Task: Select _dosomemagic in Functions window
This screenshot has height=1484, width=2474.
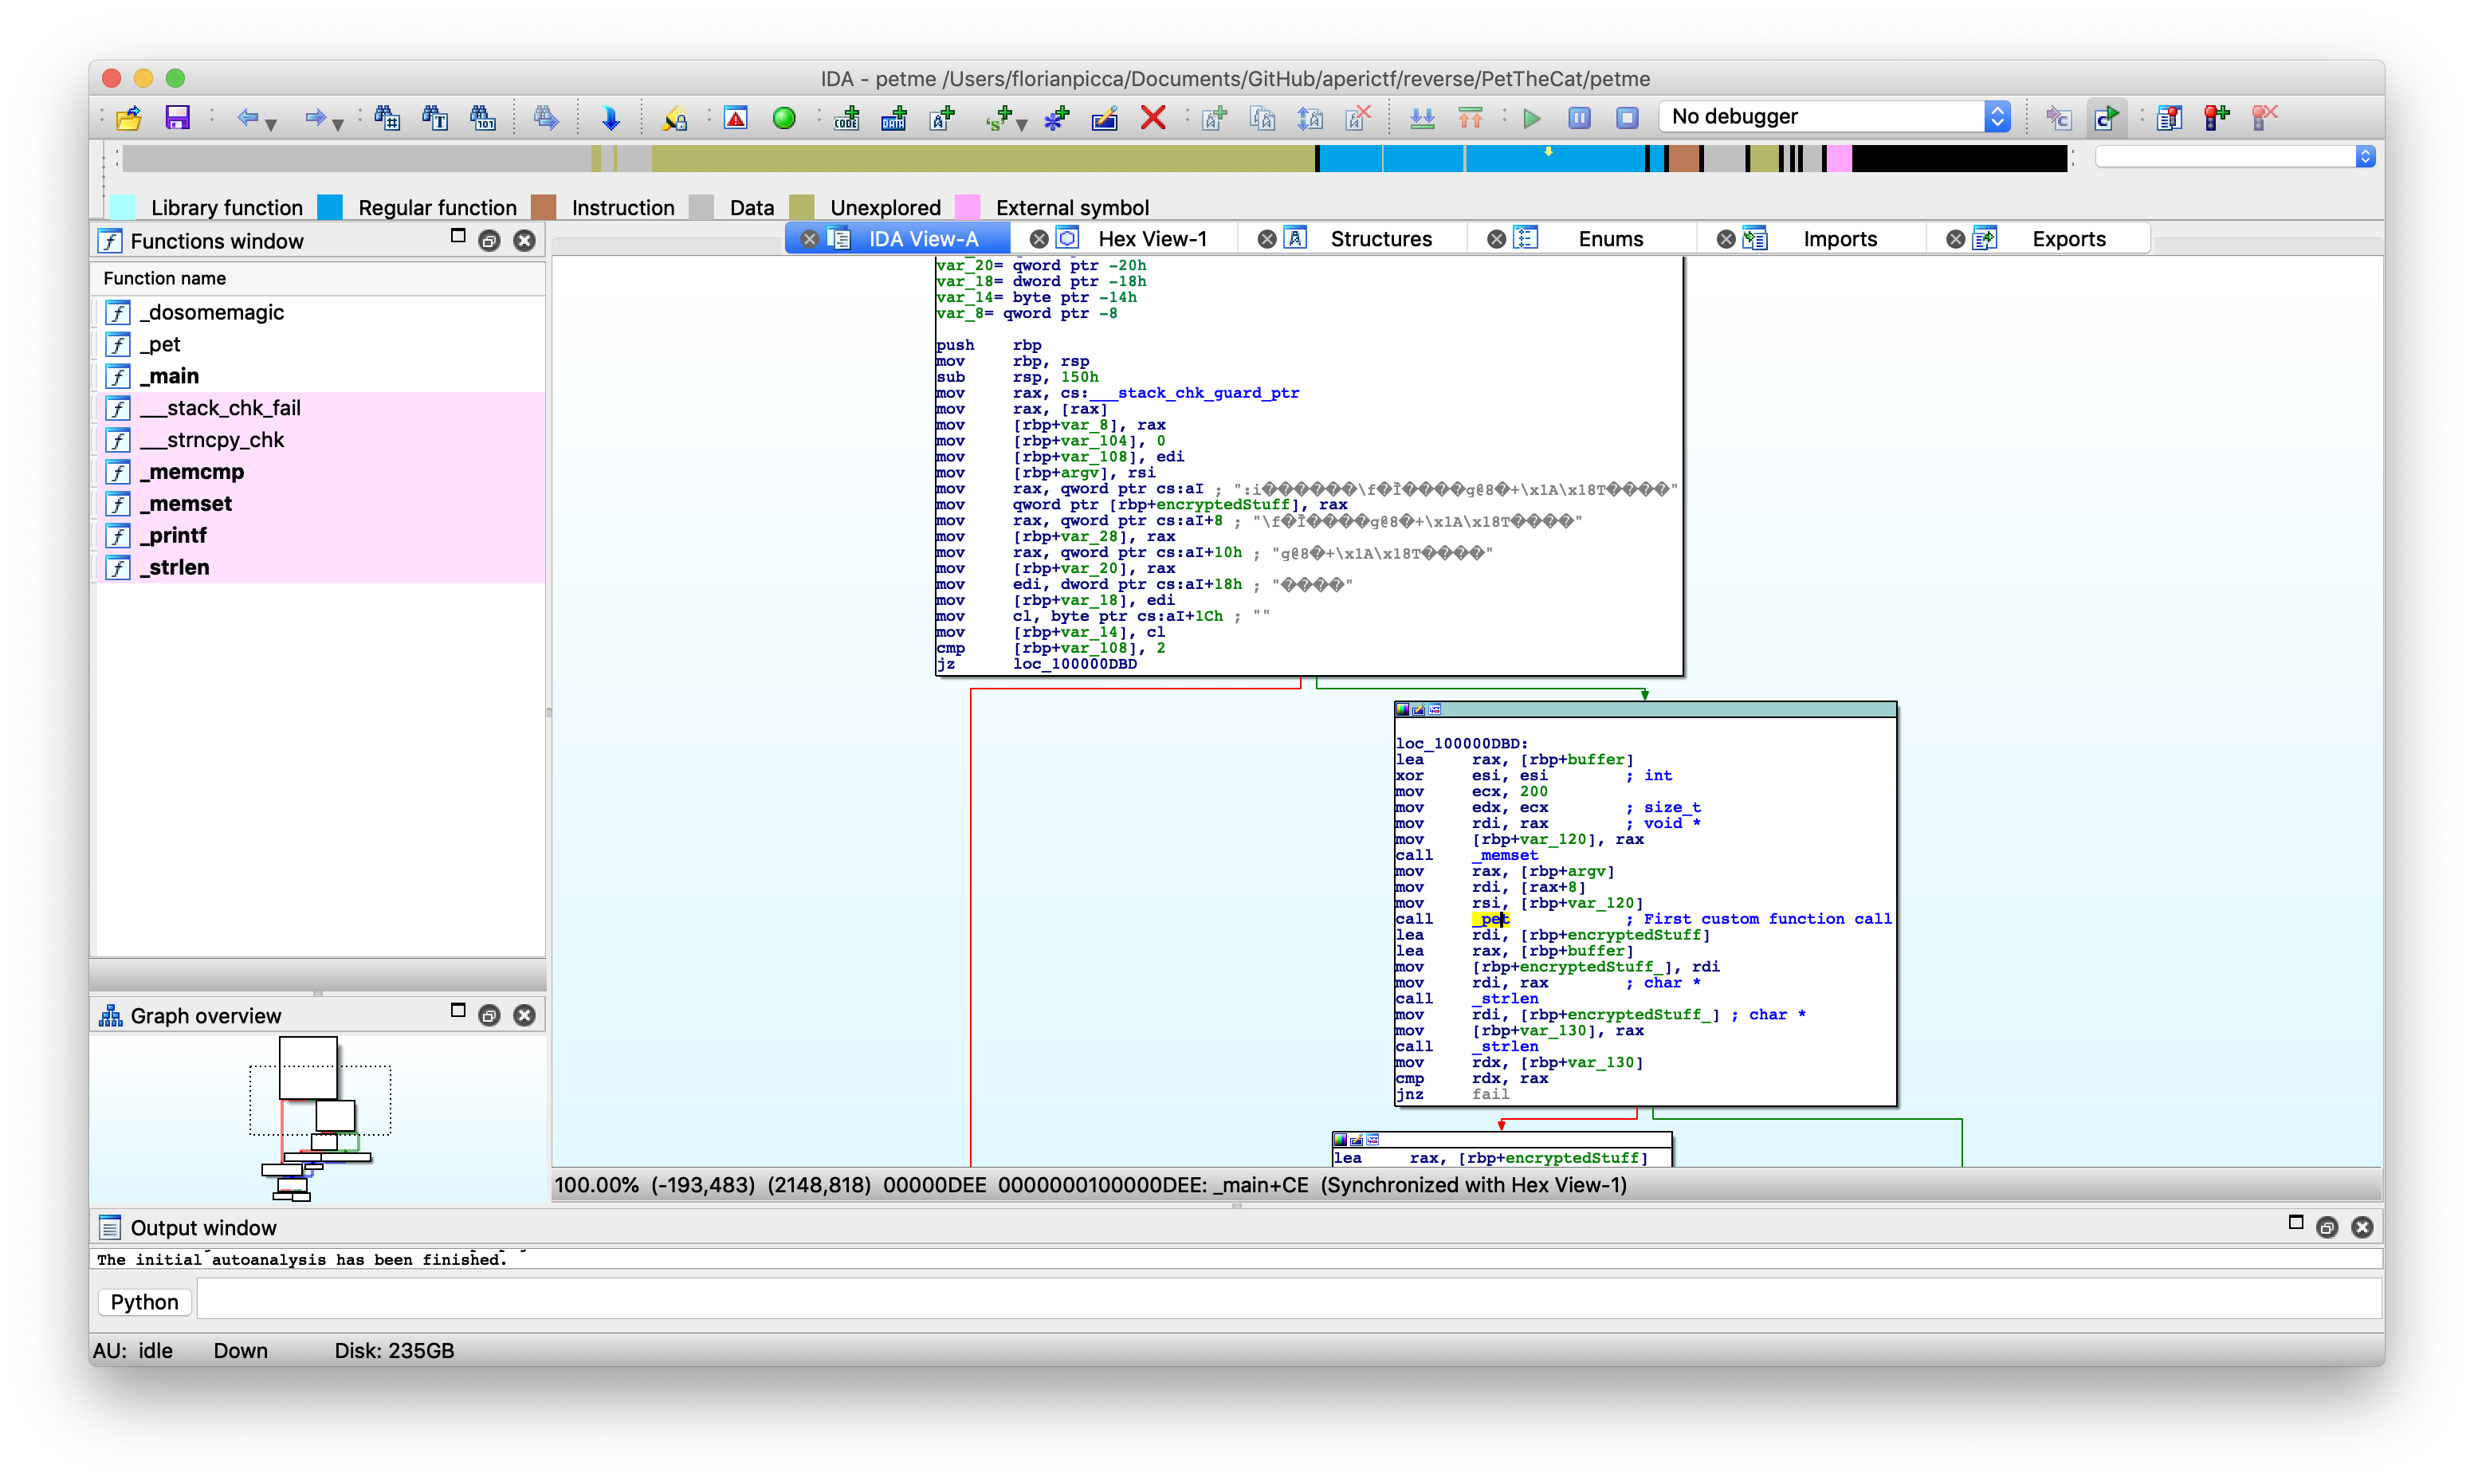Action: pos(320,312)
